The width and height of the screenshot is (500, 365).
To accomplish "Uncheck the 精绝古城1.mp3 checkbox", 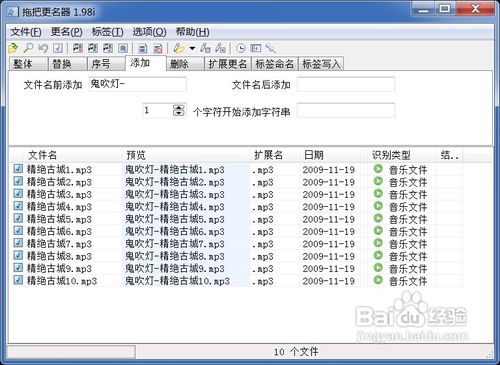I will click(18, 169).
